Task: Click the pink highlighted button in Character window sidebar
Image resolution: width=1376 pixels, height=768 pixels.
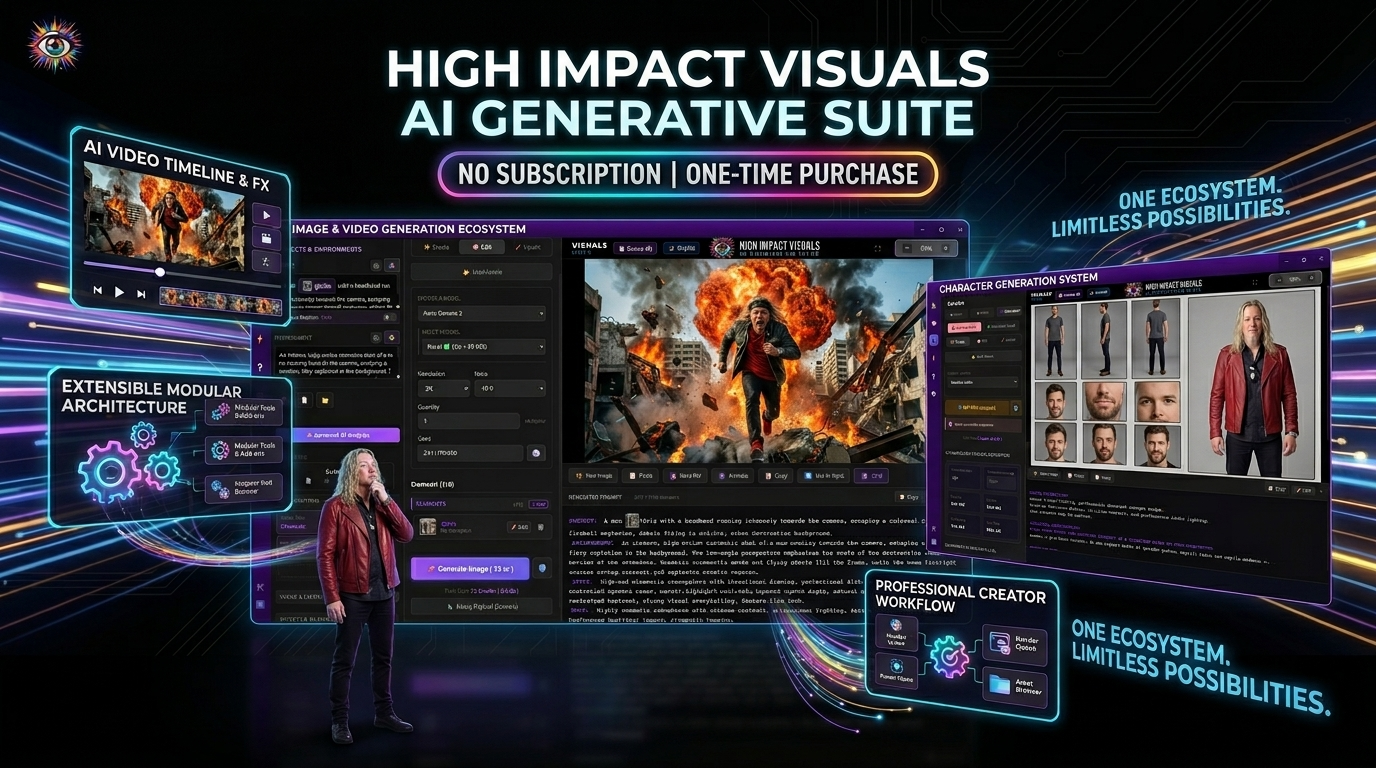Action: coord(965,327)
